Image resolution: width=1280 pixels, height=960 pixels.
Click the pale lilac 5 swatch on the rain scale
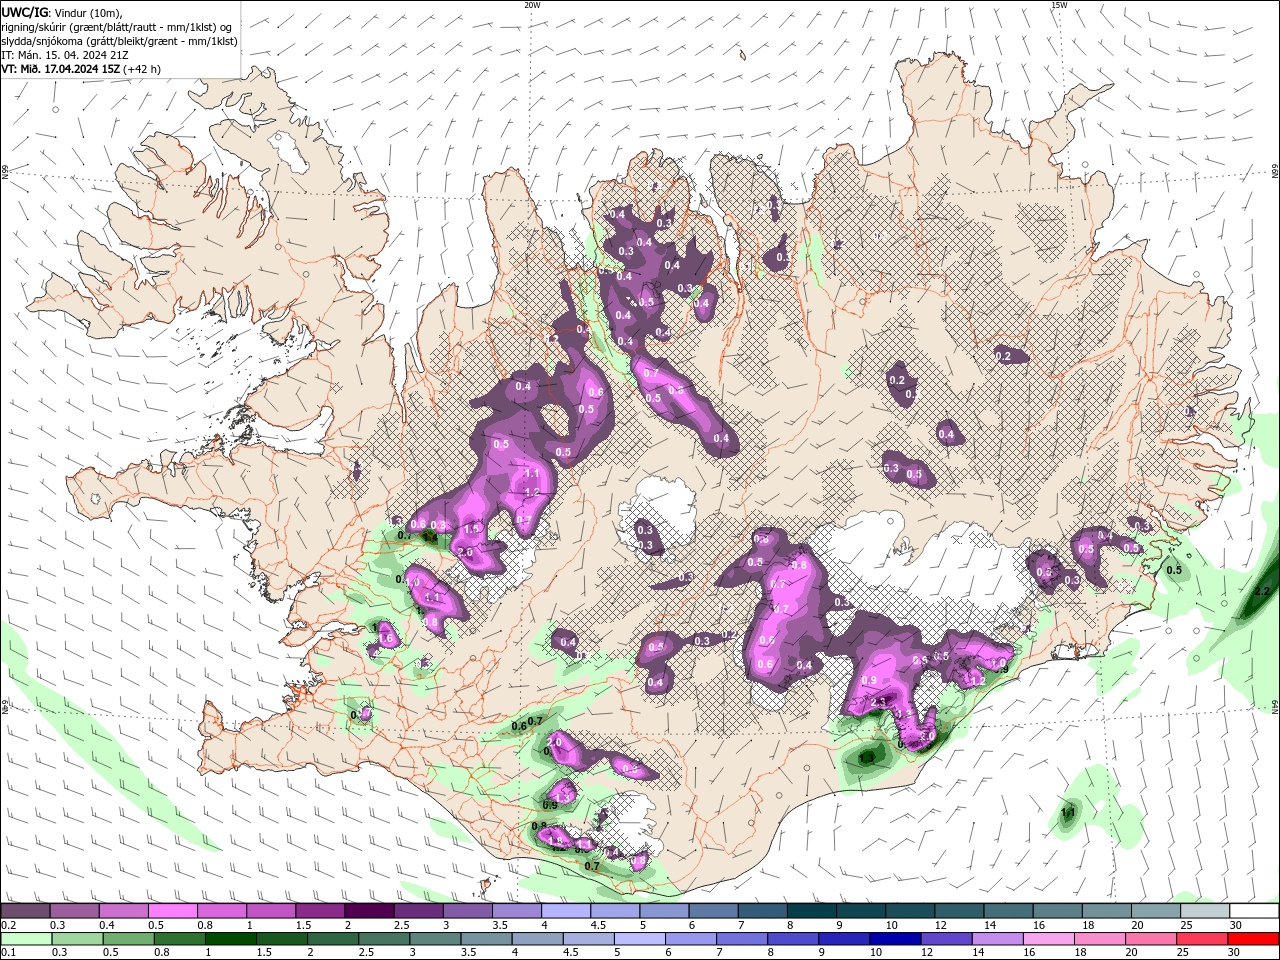tap(639, 939)
